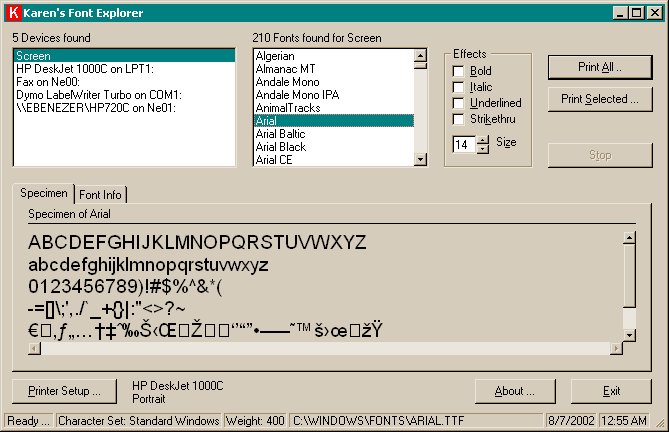Toggle the Underlined checkbox

click(458, 103)
